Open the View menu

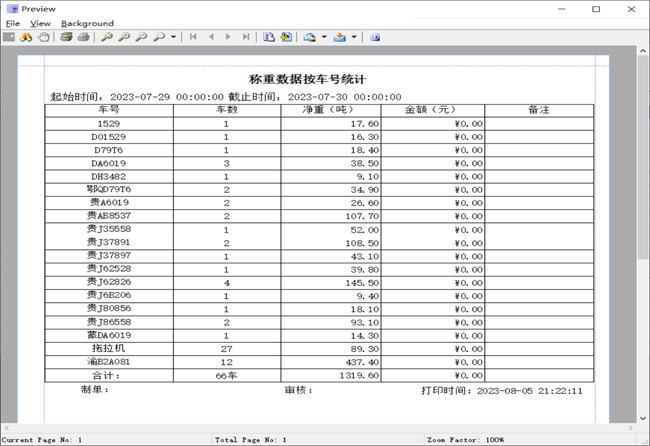coord(40,24)
